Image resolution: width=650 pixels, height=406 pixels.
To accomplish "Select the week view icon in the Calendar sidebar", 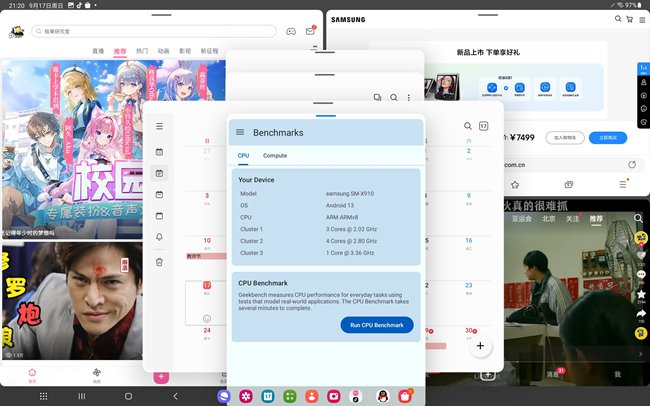I will click(159, 194).
